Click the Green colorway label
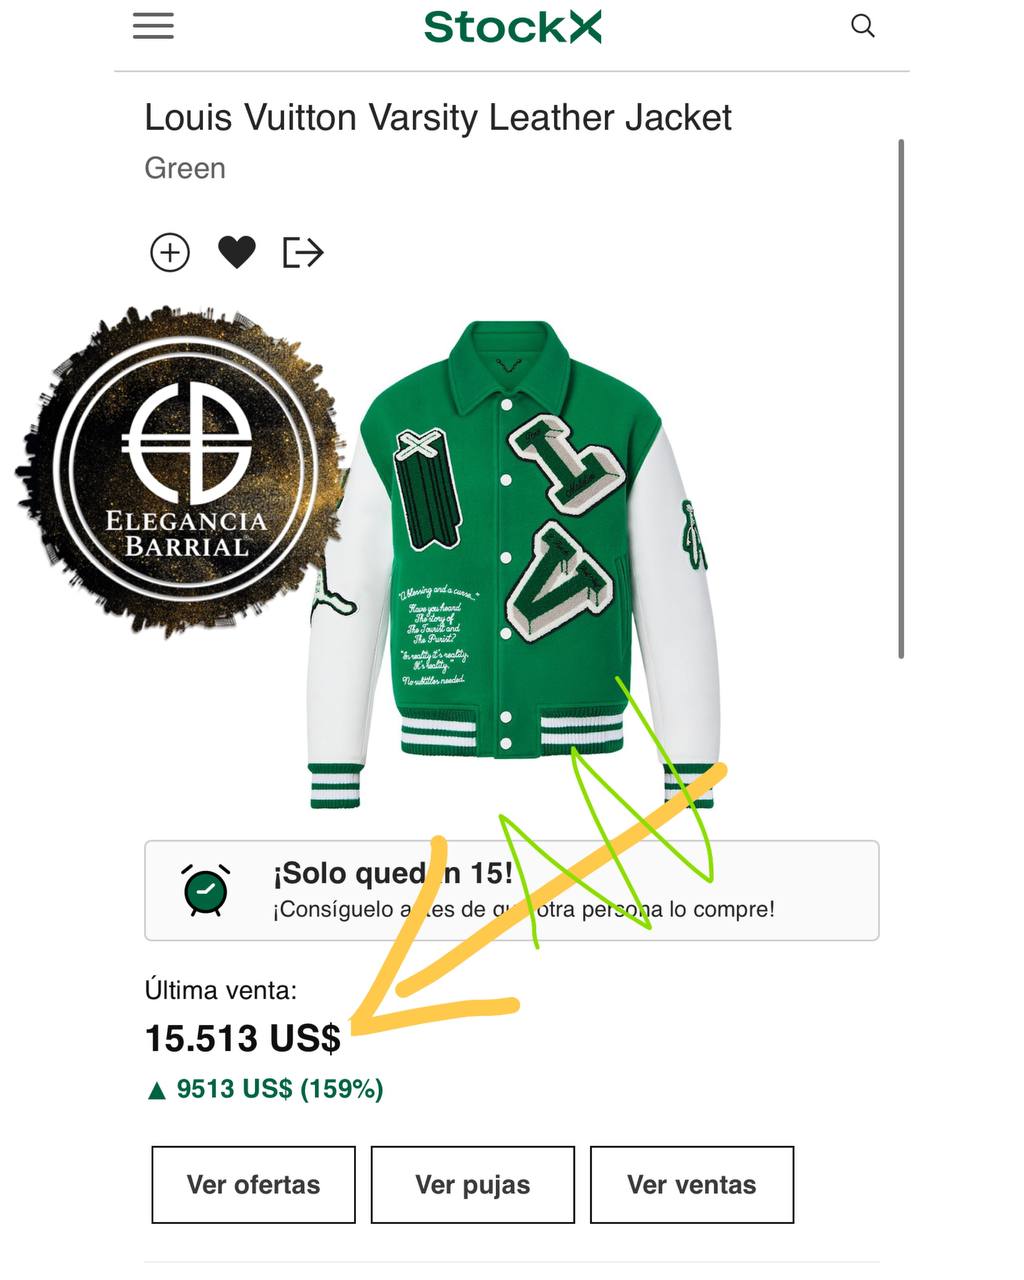The width and height of the screenshot is (1024, 1280). (x=185, y=168)
